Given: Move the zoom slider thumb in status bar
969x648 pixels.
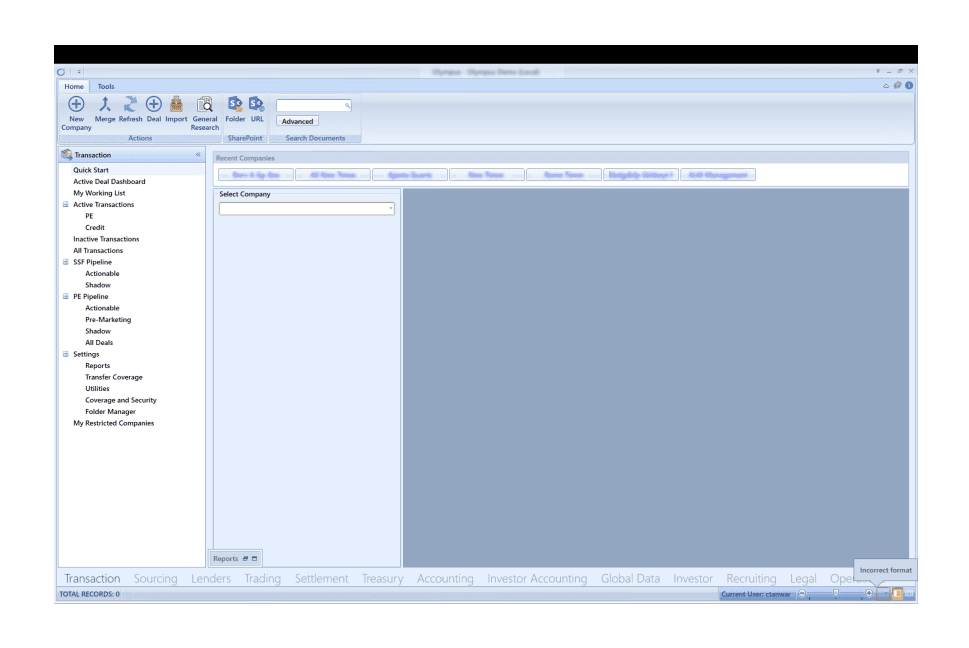Looking at the screenshot, I should (x=836, y=594).
